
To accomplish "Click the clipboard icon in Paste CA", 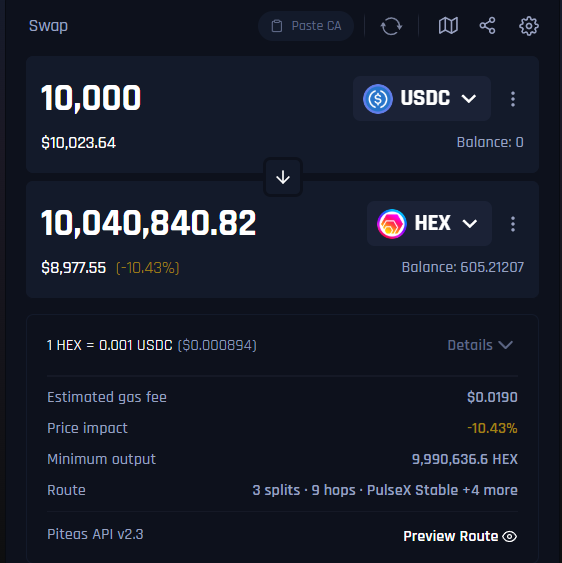I will 277,26.
